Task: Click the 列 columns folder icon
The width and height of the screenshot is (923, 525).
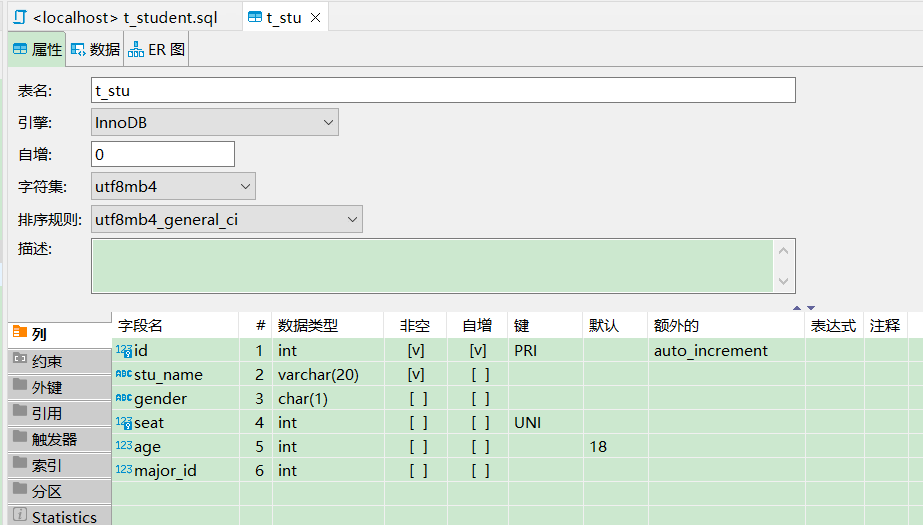Action: (x=20, y=331)
